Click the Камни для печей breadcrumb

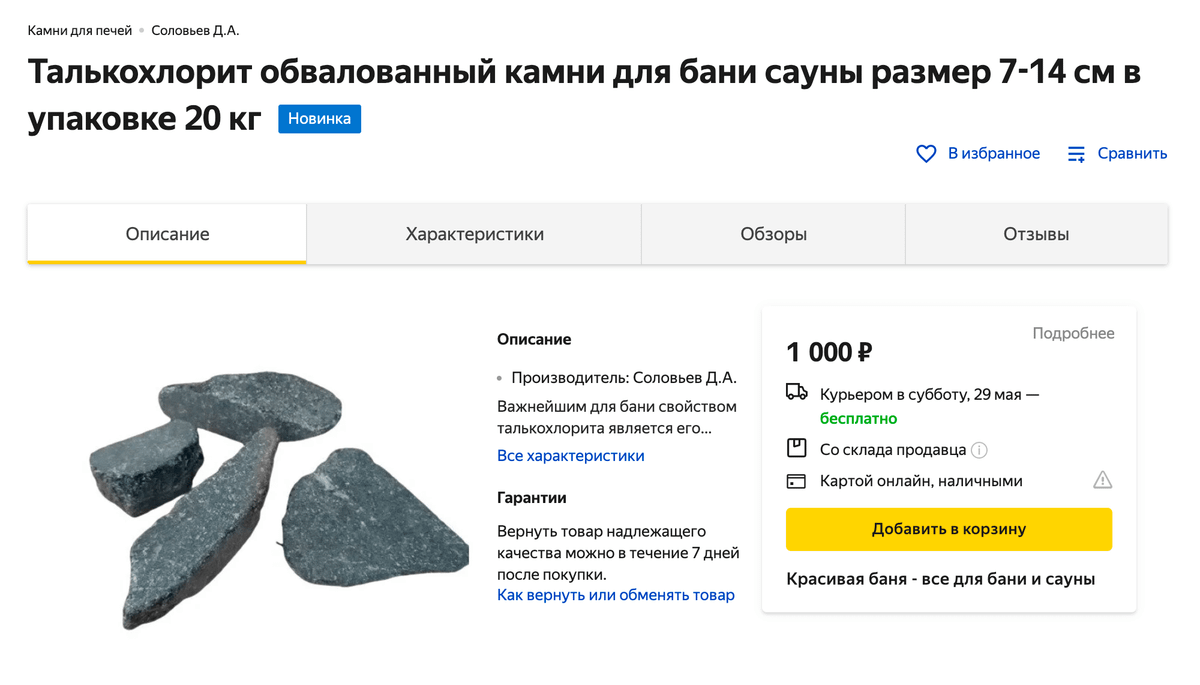click(x=78, y=30)
